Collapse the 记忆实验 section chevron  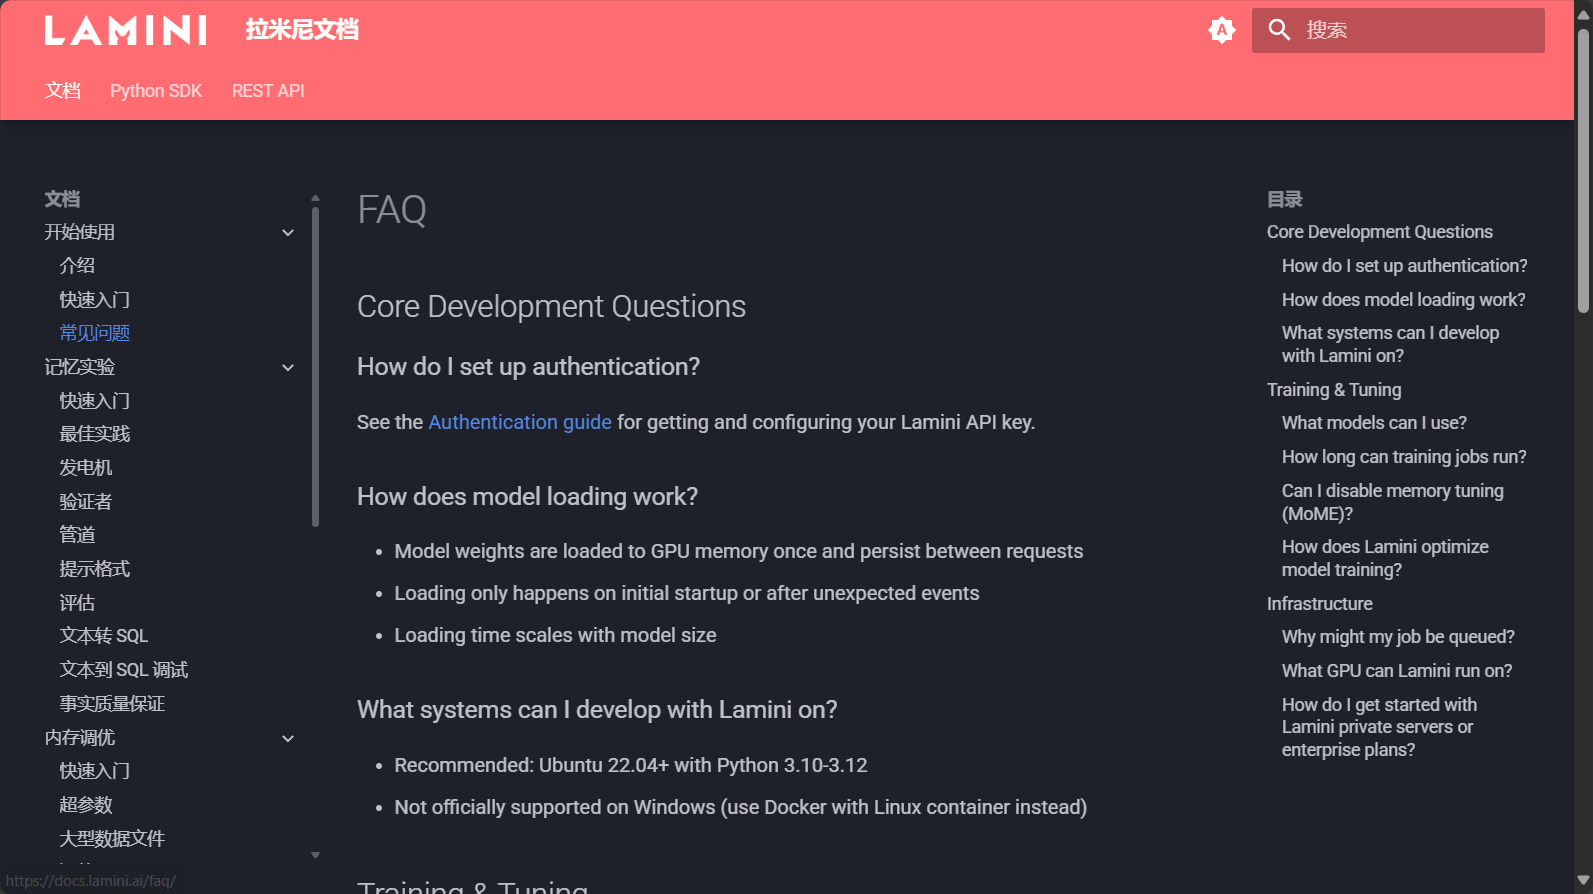[288, 368]
